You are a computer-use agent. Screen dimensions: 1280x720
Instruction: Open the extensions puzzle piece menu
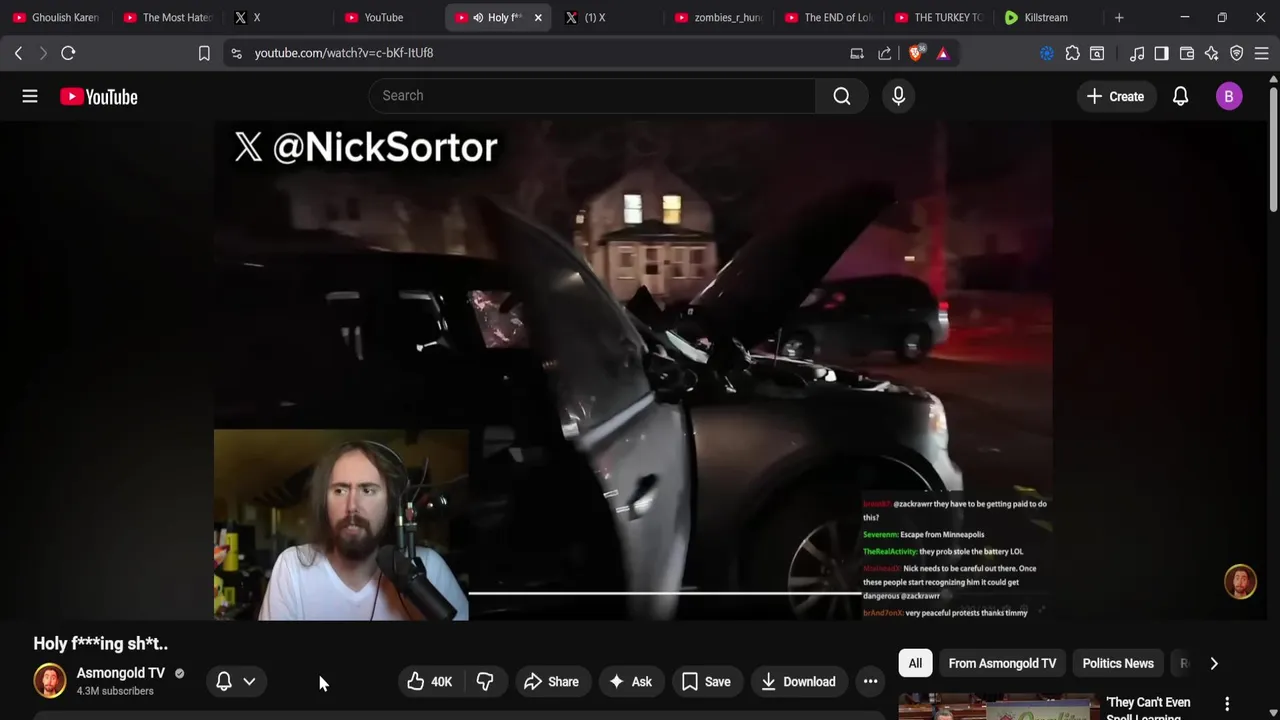coord(1072,53)
